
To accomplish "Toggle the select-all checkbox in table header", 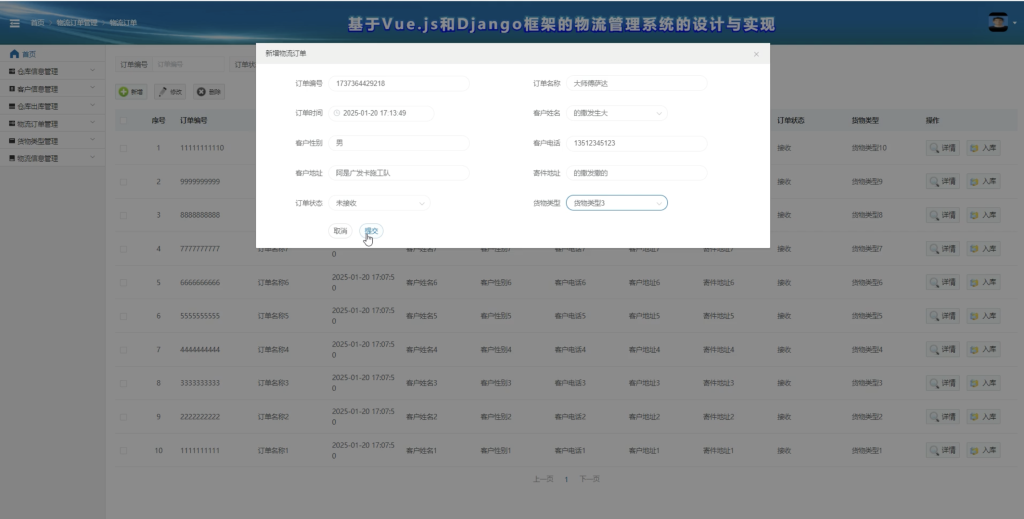I will [123, 121].
